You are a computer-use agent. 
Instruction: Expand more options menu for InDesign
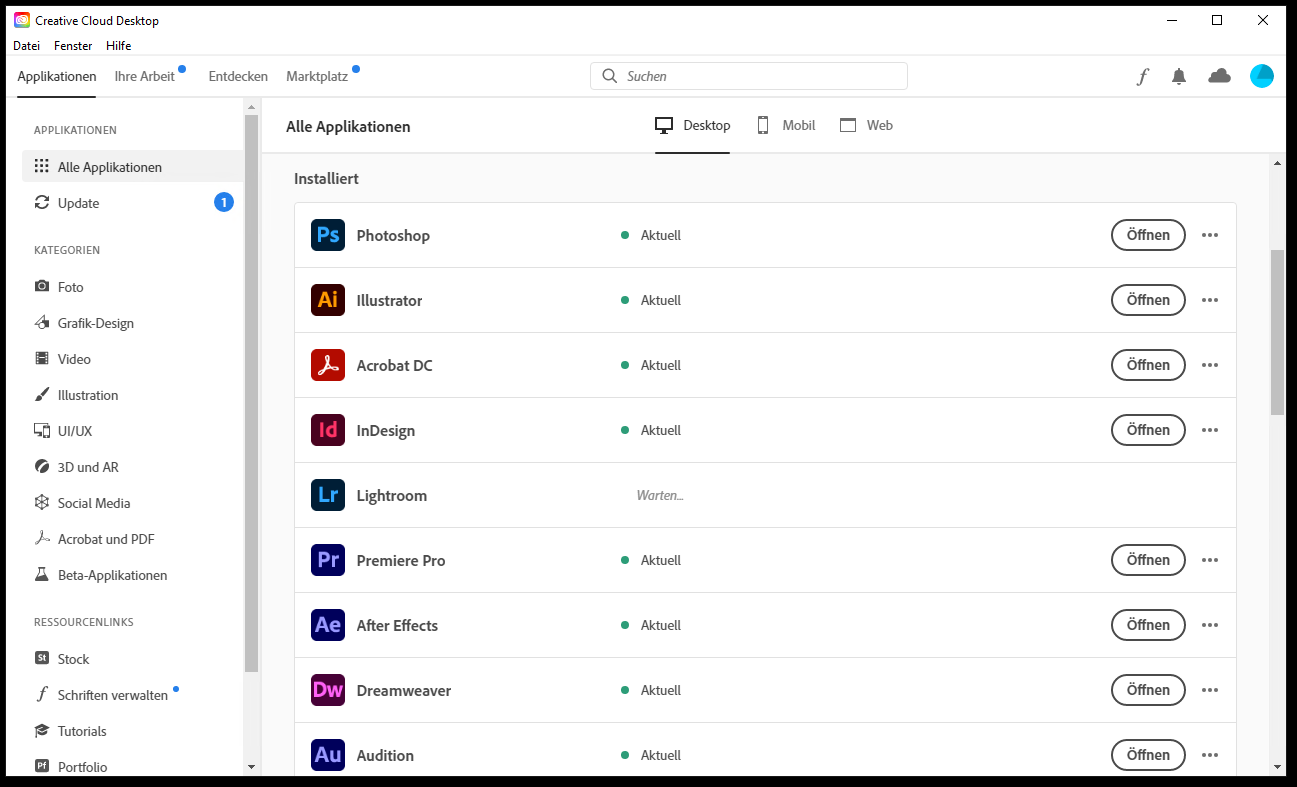[1210, 430]
